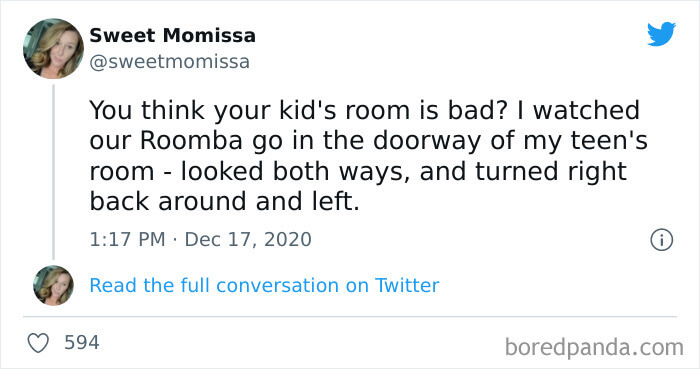The height and width of the screenshot is (369, 700).
Task: Click the boredpanda.com watermark
Action: 594,347
